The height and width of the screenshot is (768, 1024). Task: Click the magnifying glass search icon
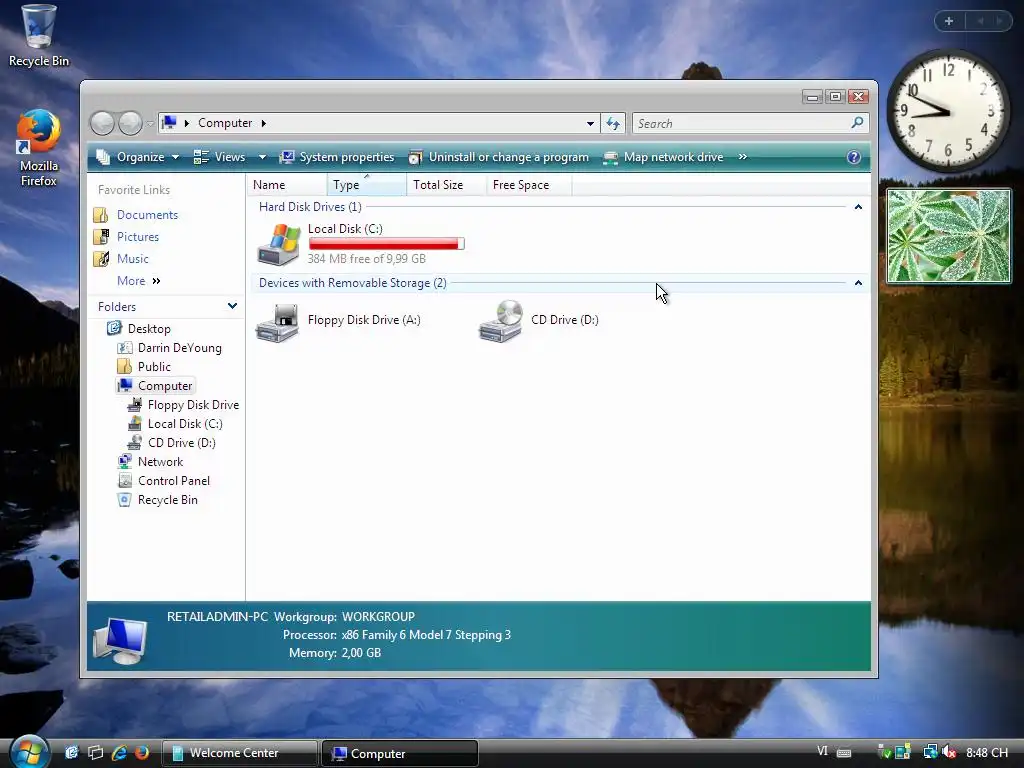pos(857,123)
